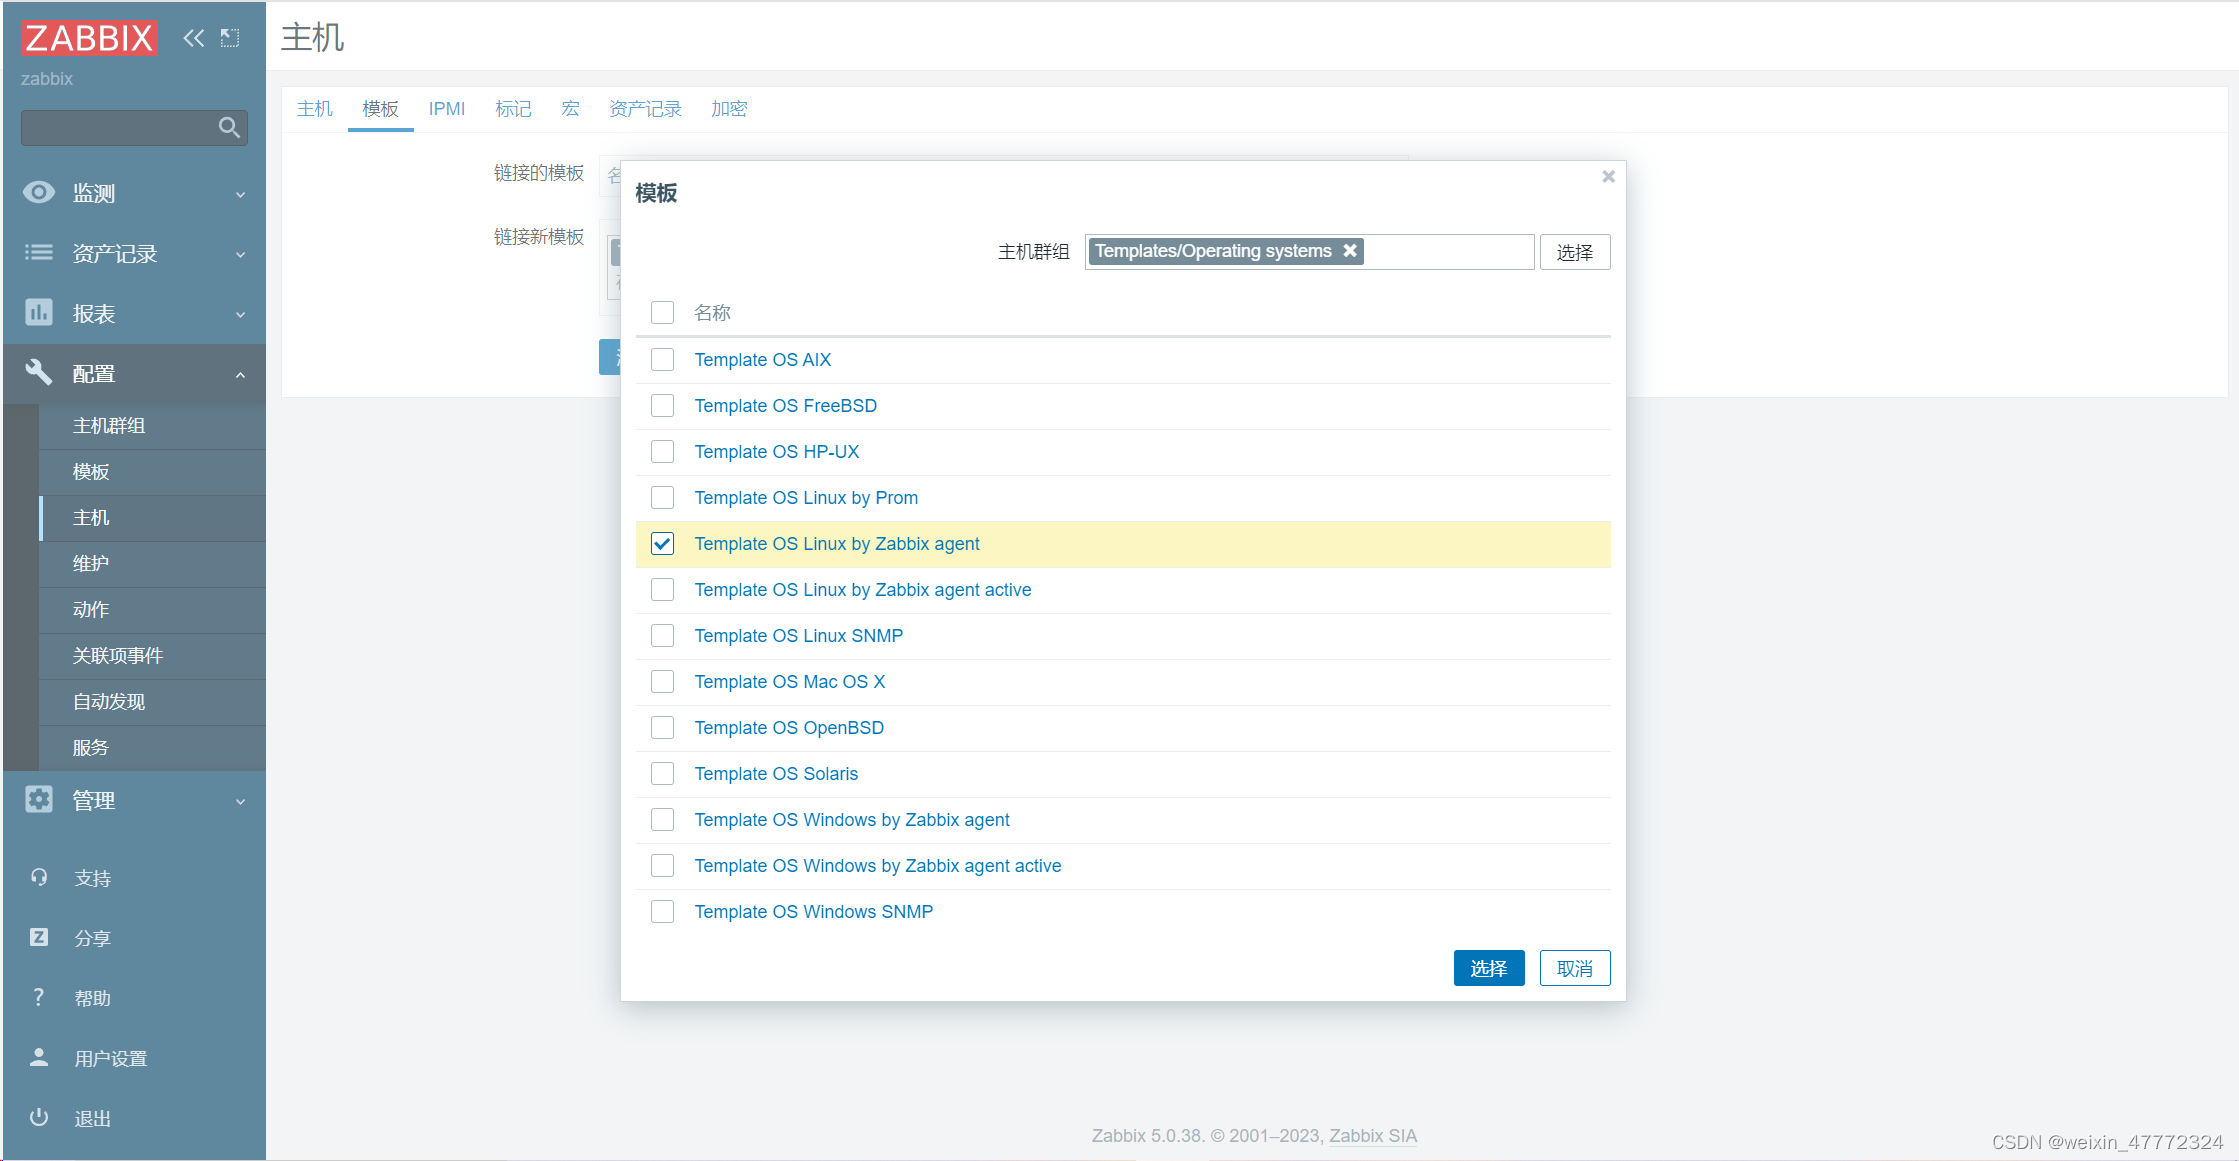The image size is (2239, 1161).
Task: Open the 管理 (Administration) gear icon
Action: pyautogui.click(x=38, y=799)
